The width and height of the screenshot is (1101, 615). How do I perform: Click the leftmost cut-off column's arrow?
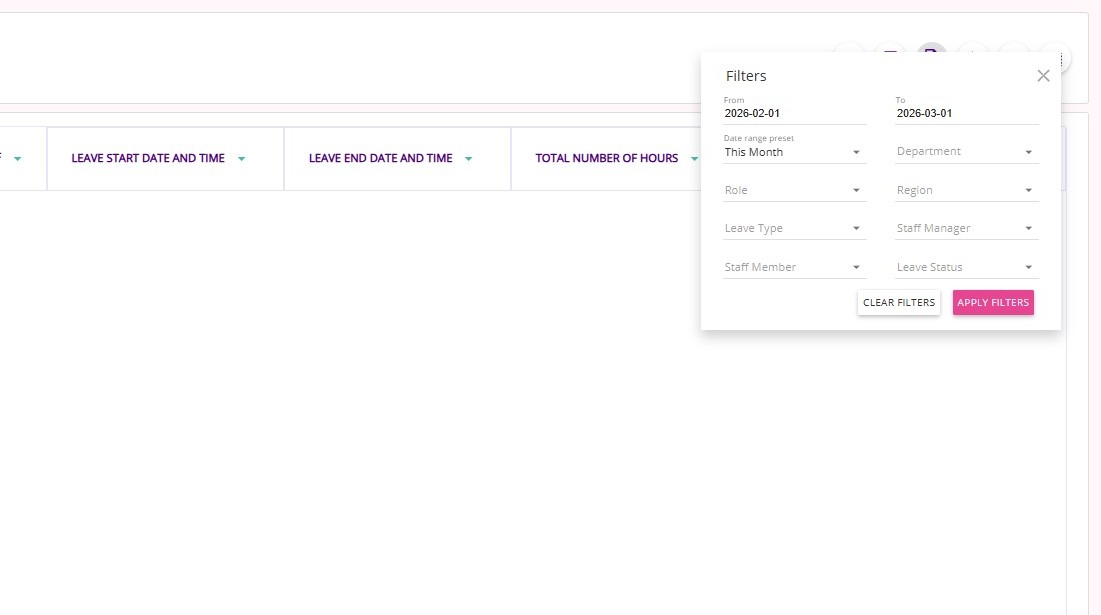tap(17, 159)
